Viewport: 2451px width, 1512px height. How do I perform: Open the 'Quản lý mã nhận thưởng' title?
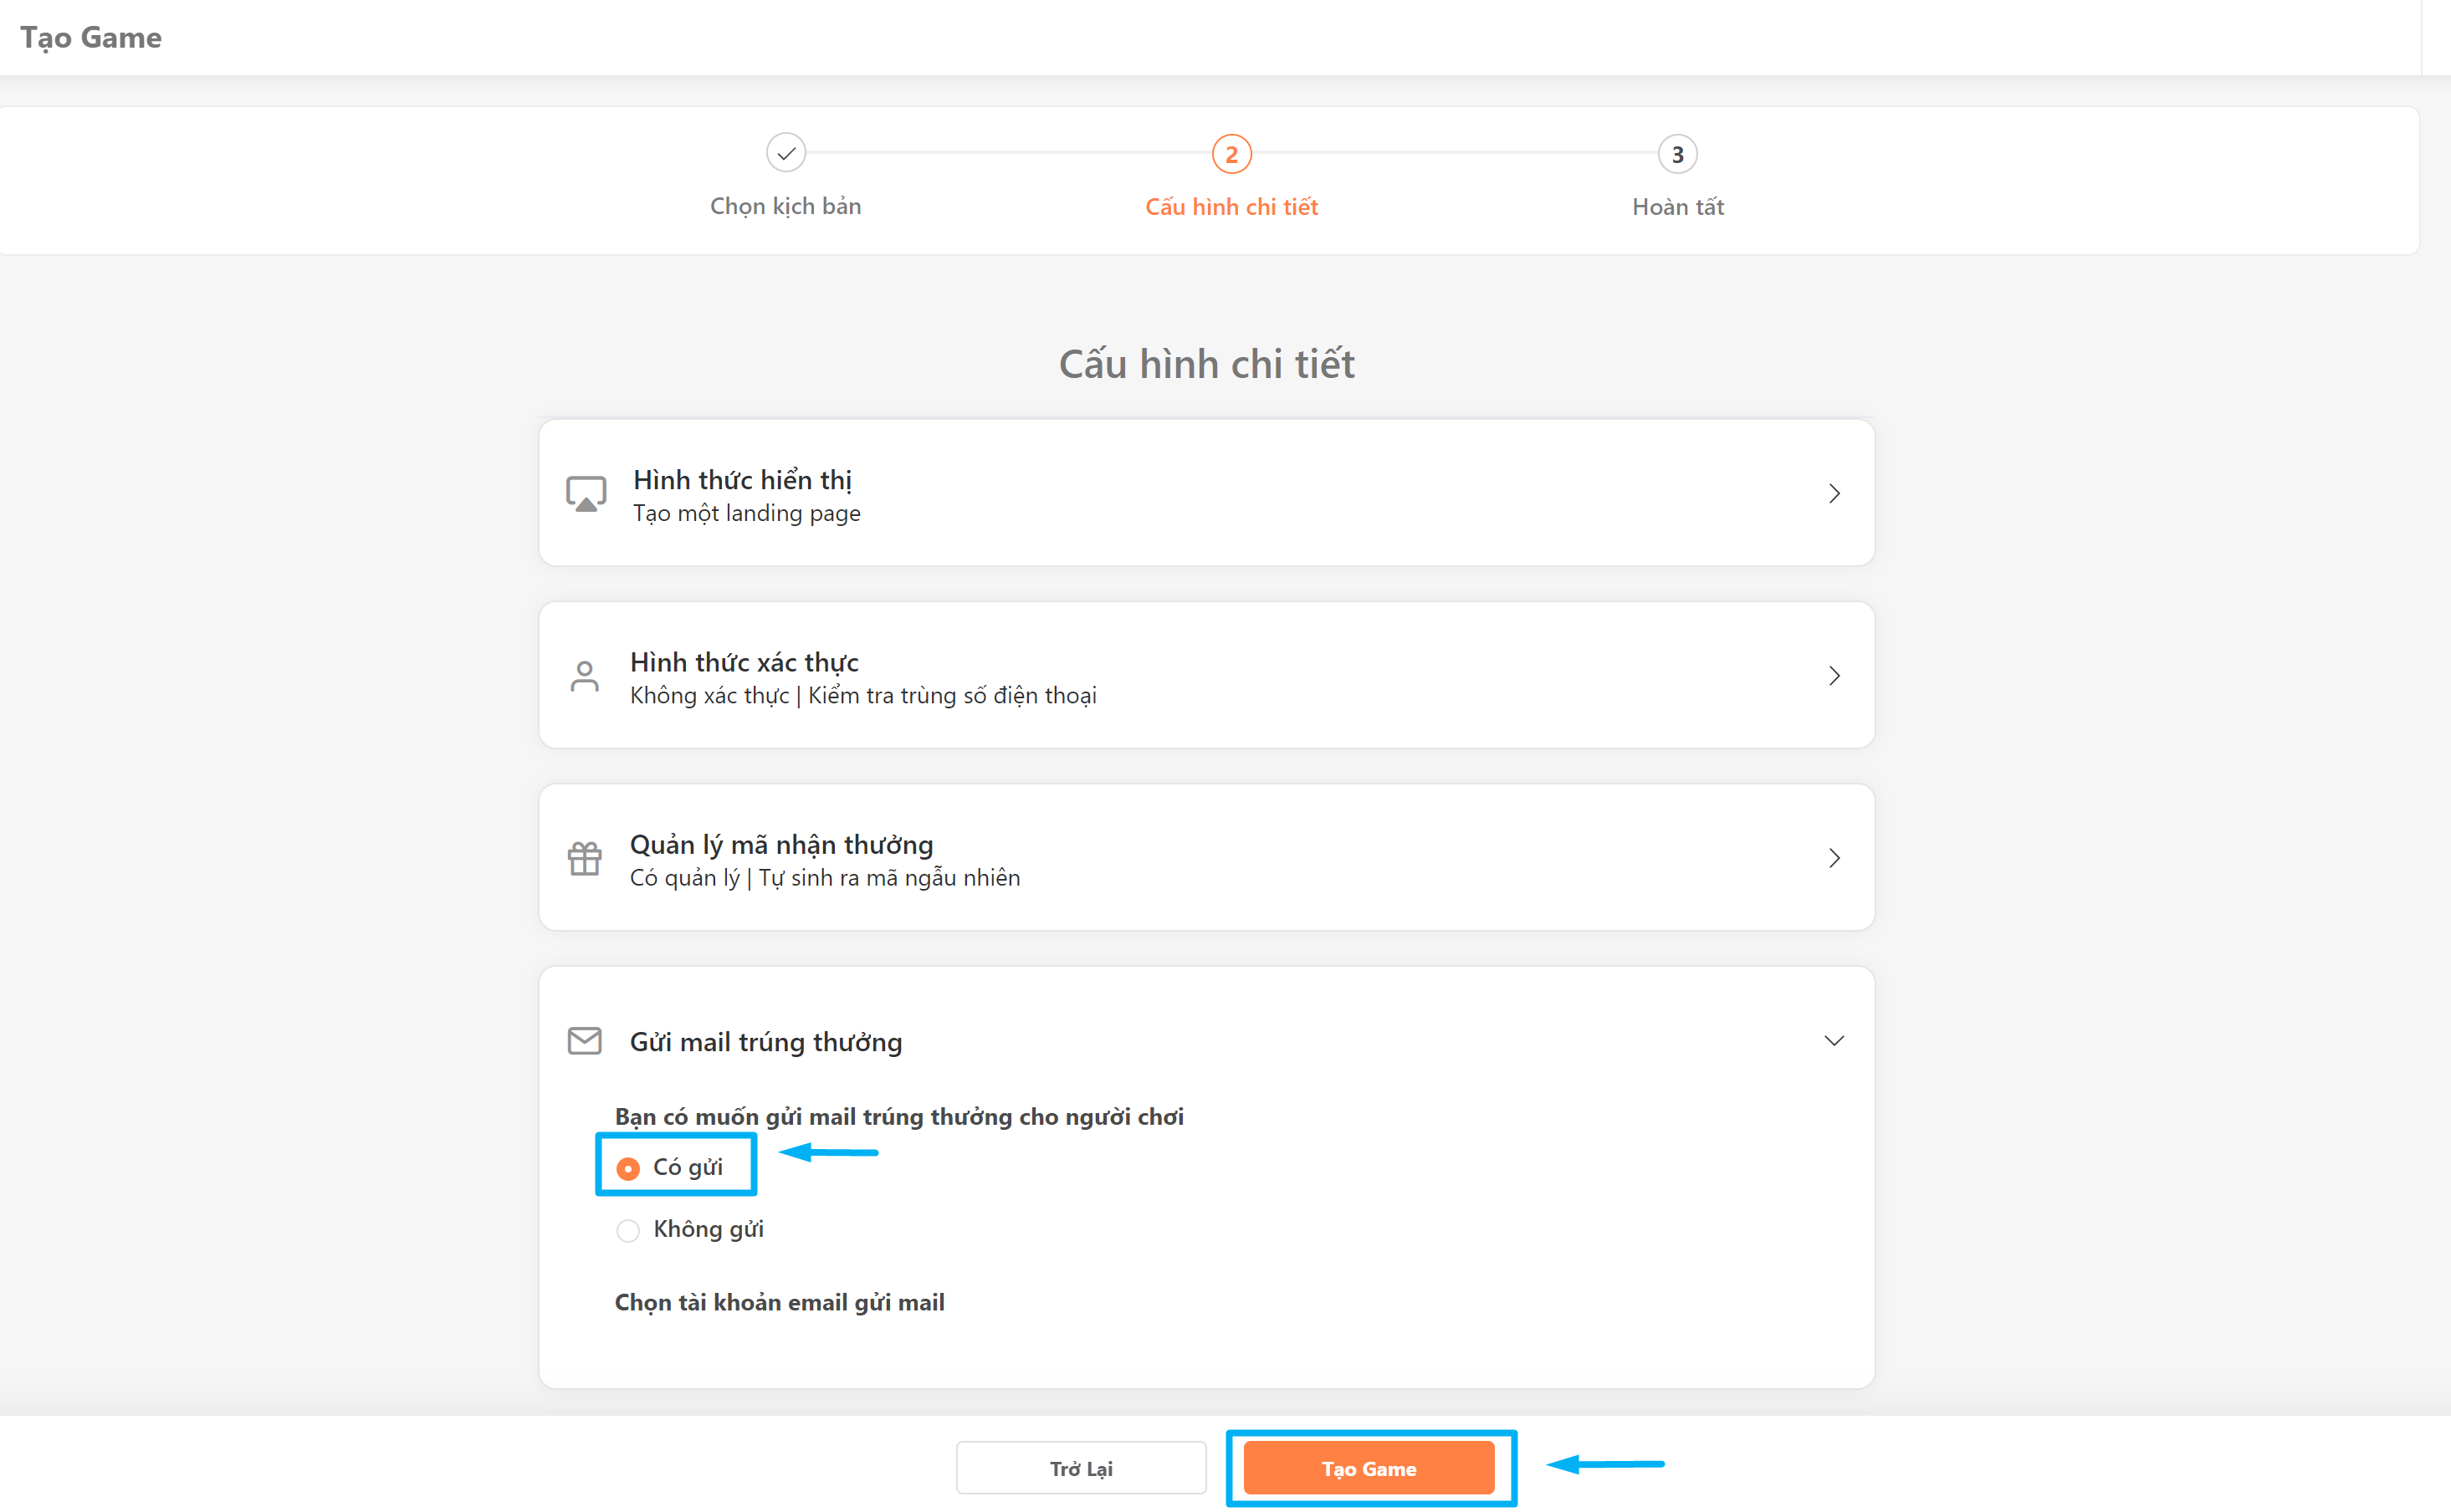[781, 845]
